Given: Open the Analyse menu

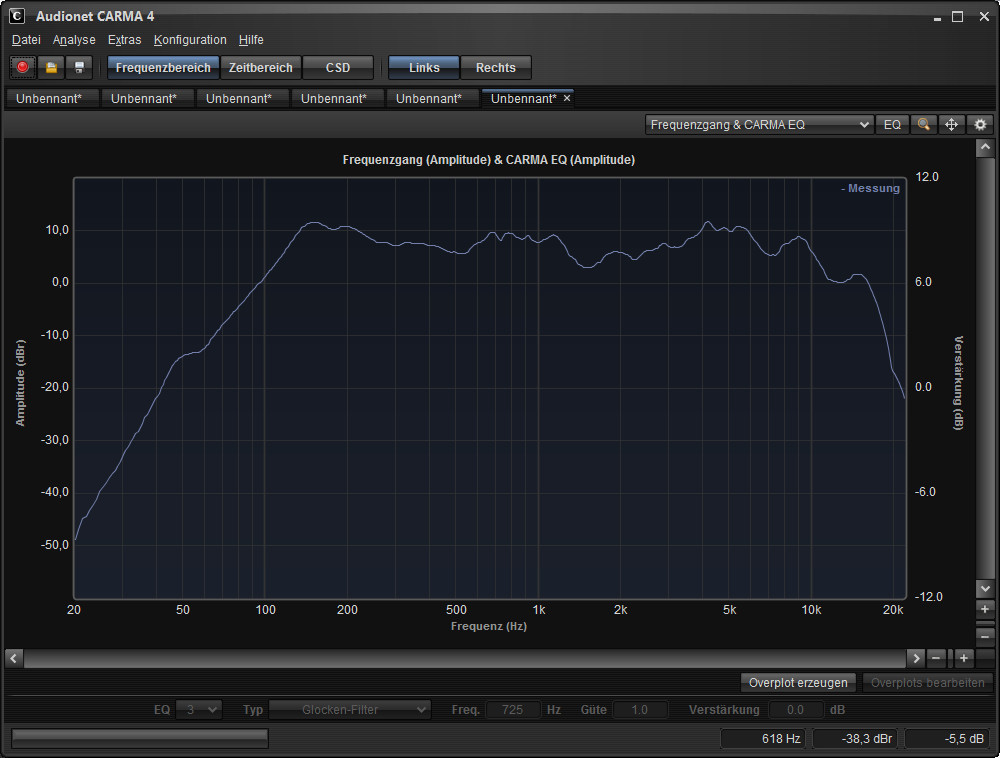Looking at the screenshot, I should tap(74, 40).
